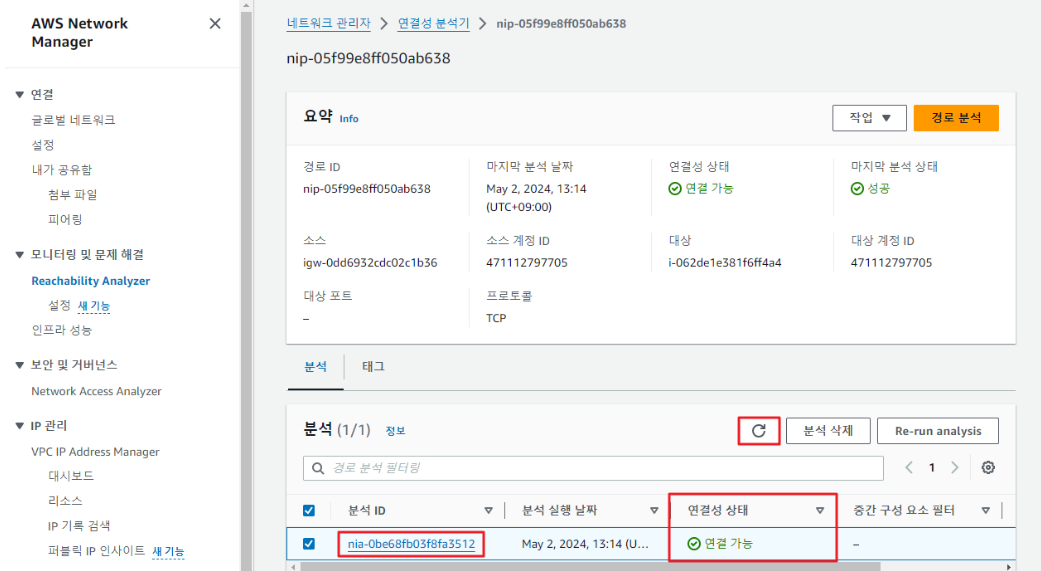Refresh the analysis list
This screenshot has width=1041, height=571.
tap(759, 431)
